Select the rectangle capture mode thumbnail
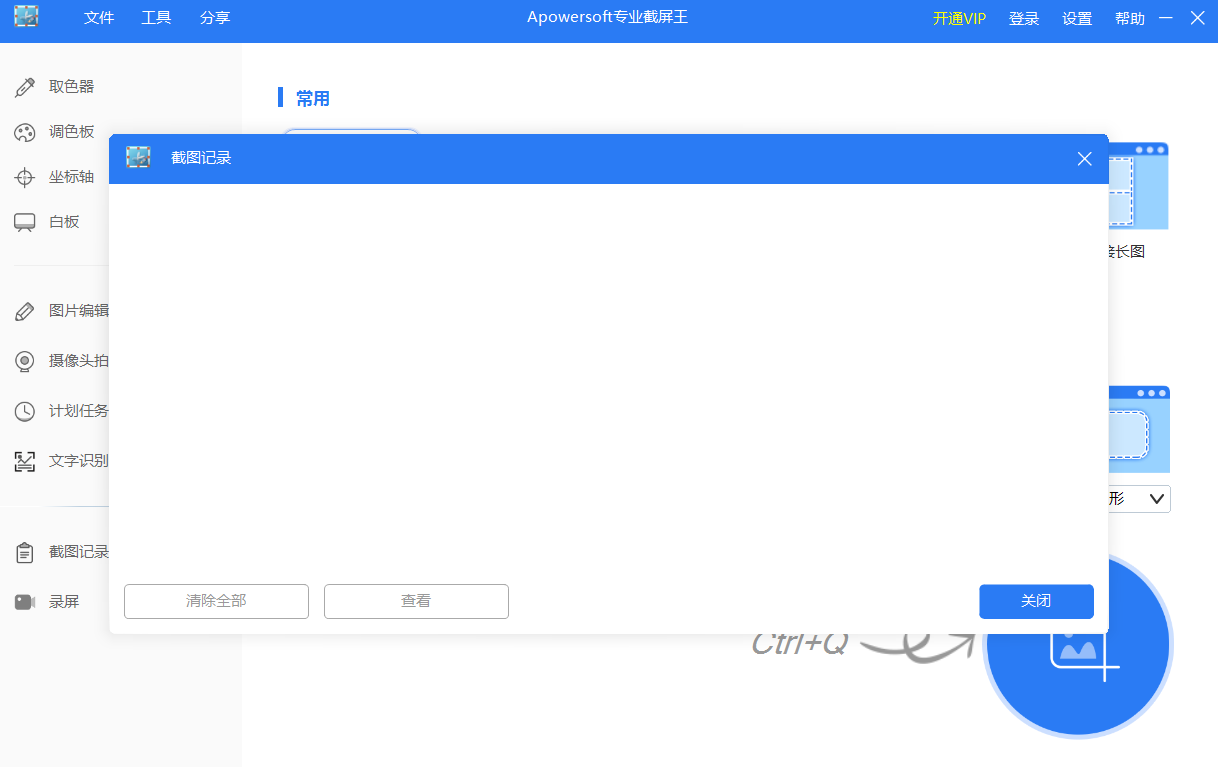 pos(1139,429)
